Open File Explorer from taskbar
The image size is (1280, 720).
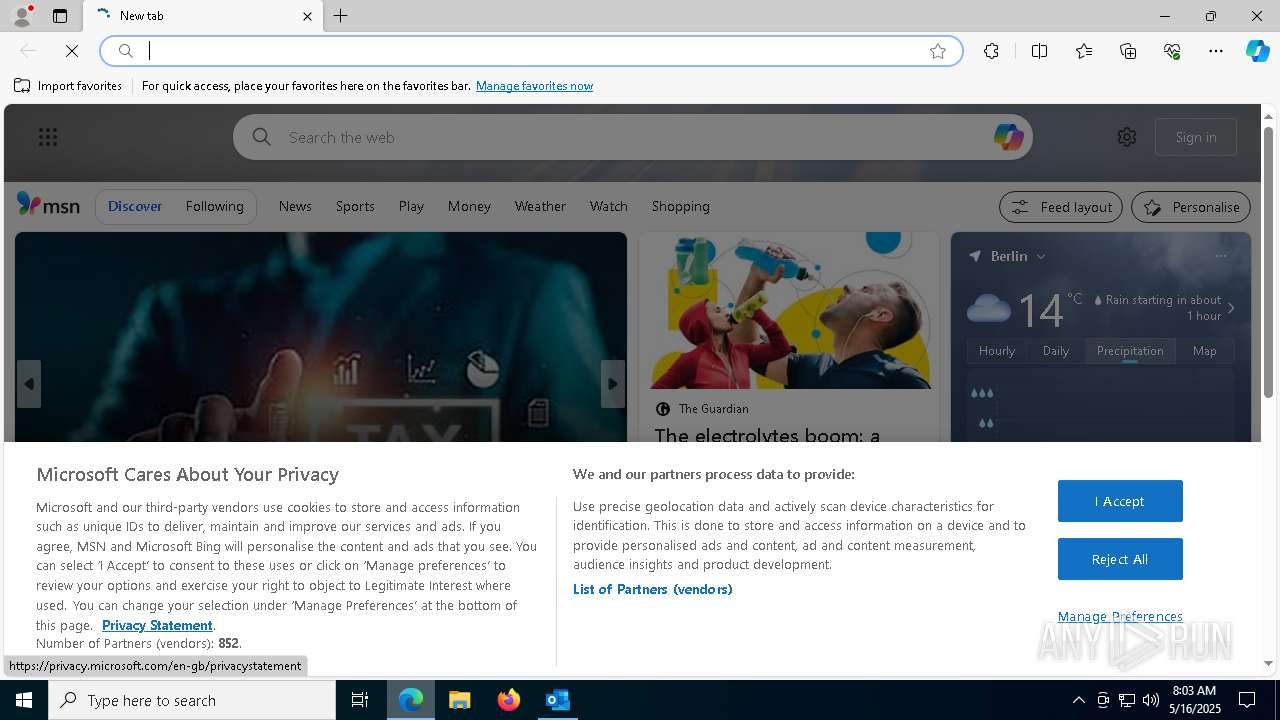click(460, 700)
